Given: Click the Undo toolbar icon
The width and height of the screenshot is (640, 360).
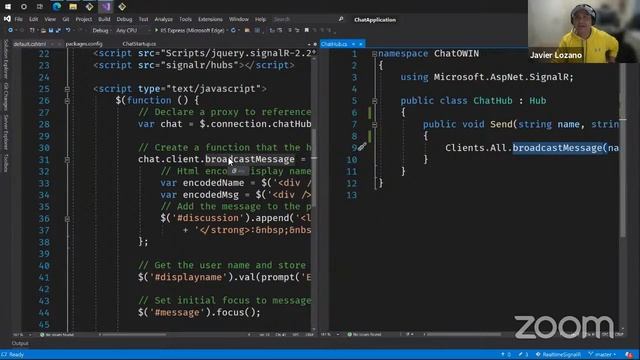Looking at the screenshot, I should (68, 30).
